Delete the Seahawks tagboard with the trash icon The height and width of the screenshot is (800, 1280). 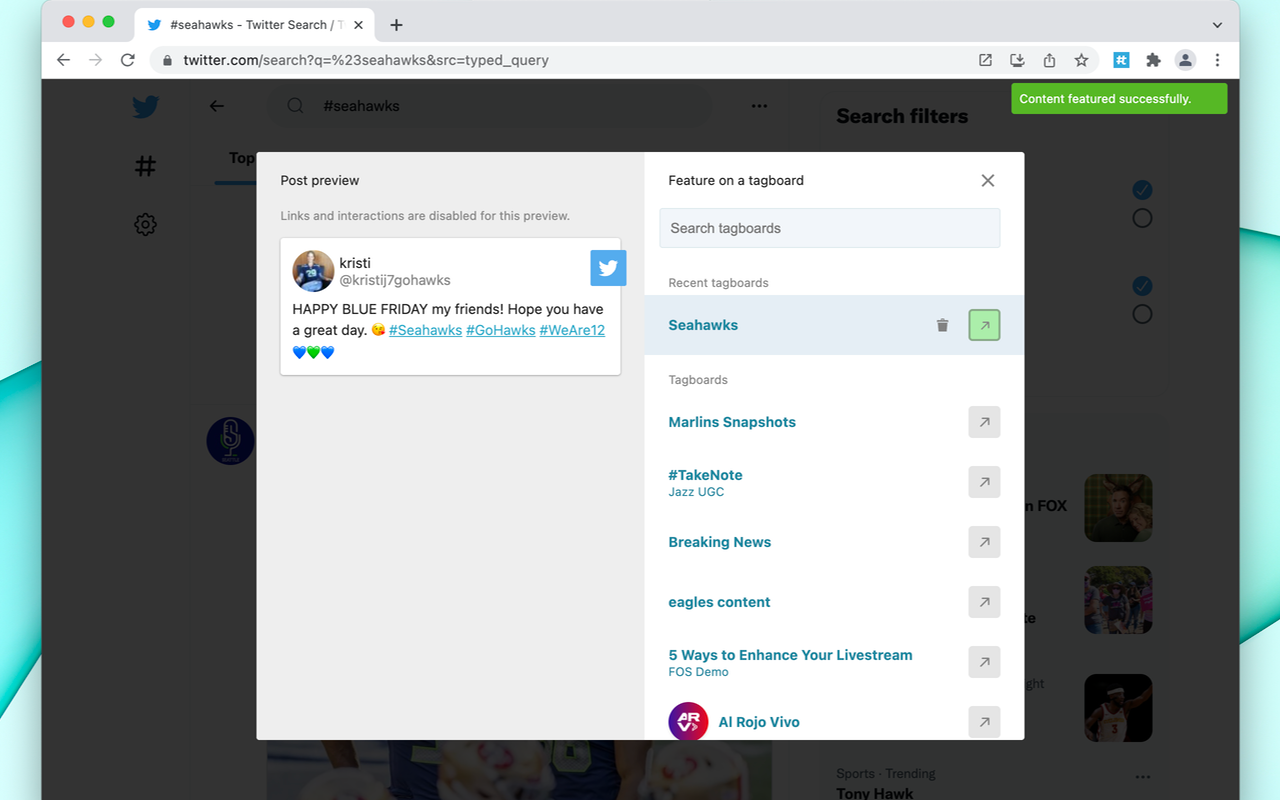[x=942, y=324]
